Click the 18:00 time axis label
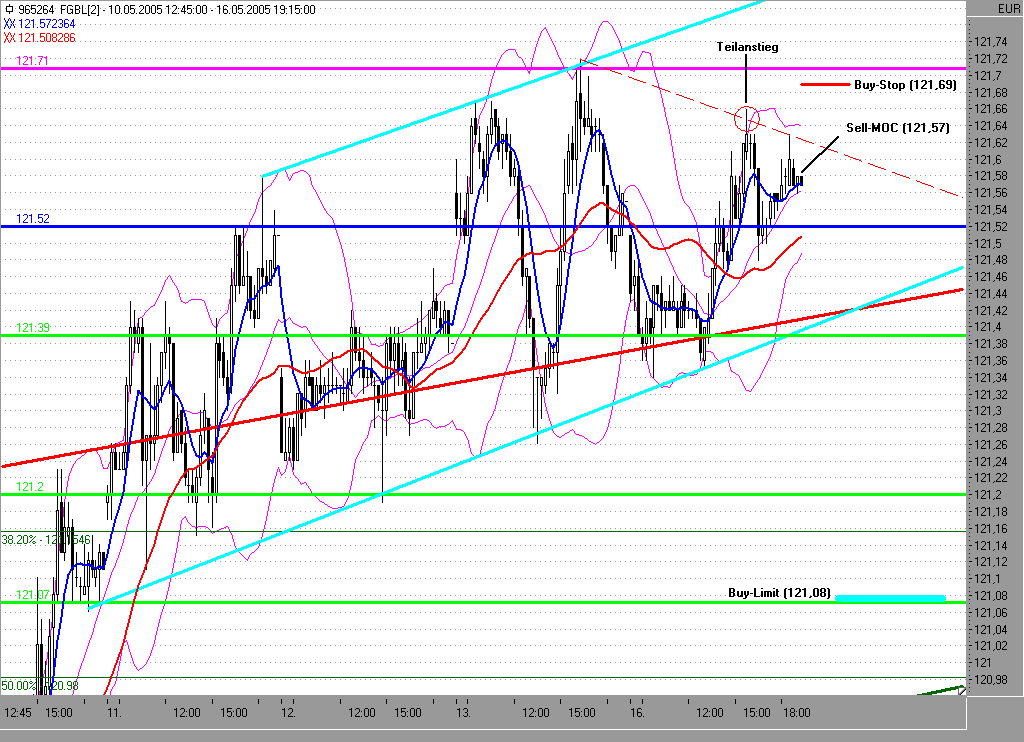The height and width of the screenshot is (742, 1024). coord(797,713)
